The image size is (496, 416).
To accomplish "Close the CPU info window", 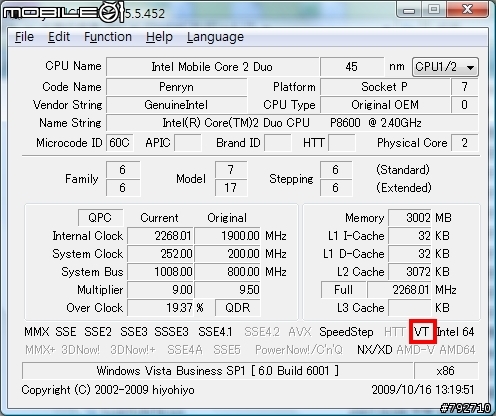I will [468, 10].
